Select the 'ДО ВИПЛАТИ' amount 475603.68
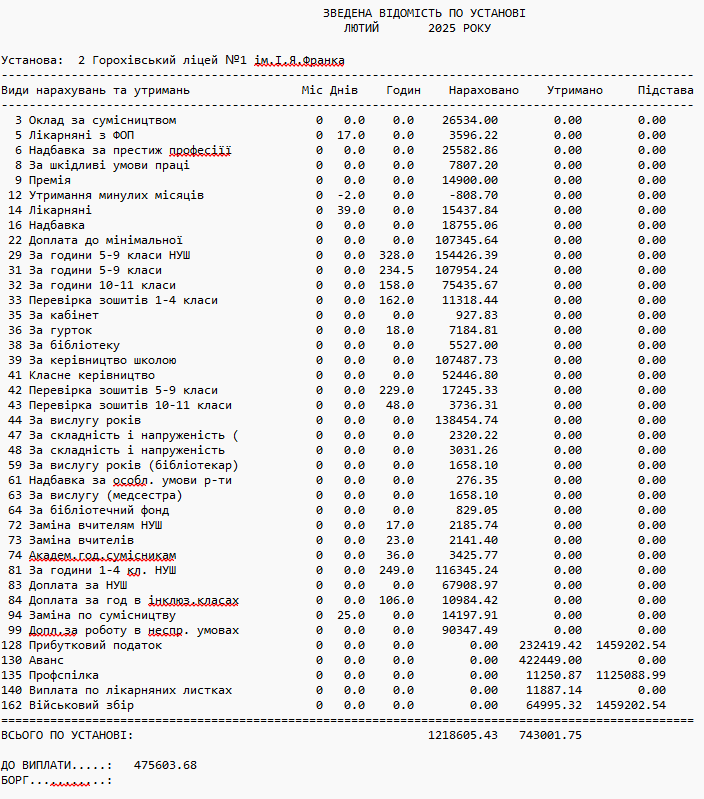The image size is (704, 799). pos(165,765)
